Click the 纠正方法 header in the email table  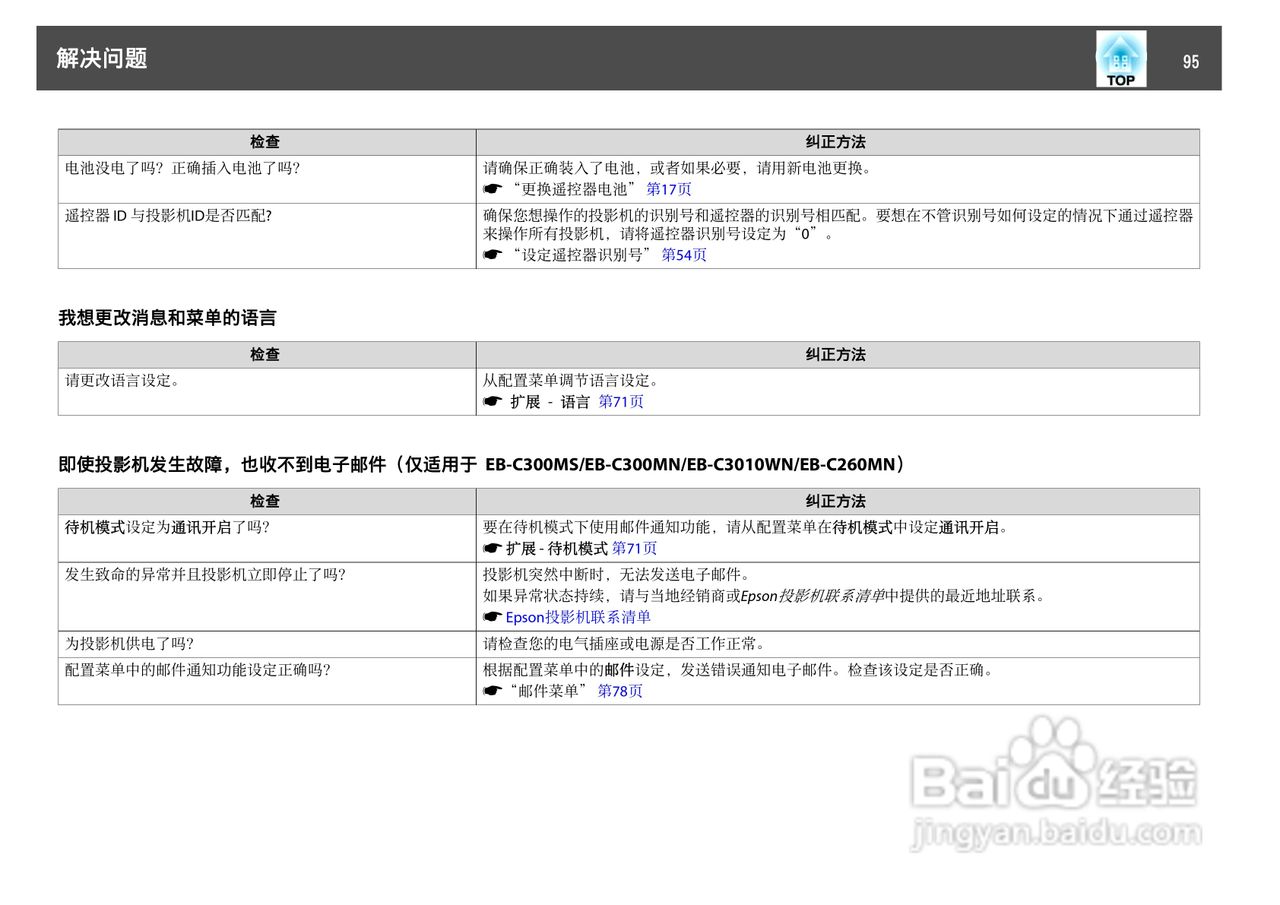coord(836,502)
